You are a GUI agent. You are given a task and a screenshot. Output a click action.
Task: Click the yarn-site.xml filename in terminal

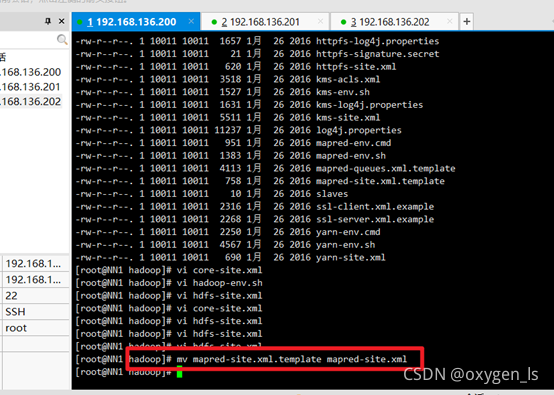pos(350,258)
